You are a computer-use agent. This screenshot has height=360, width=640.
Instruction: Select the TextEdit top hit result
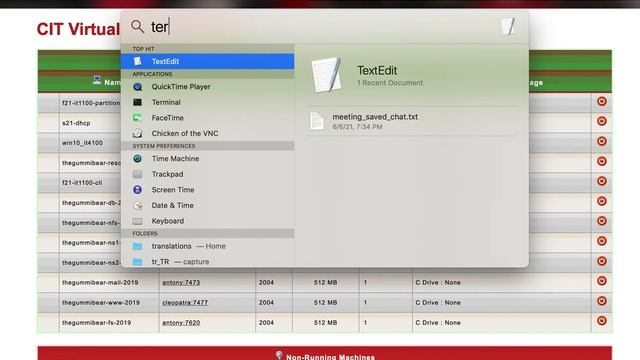pyautogui.click(x=207, y=61)
